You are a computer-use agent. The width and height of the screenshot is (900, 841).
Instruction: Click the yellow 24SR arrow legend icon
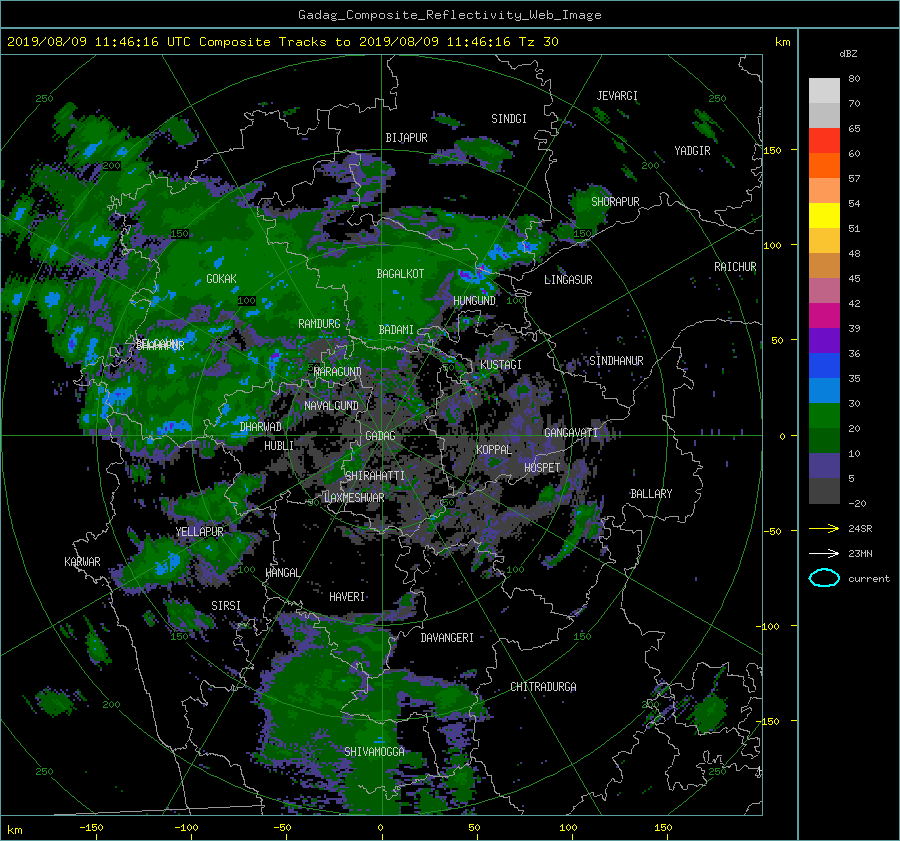[x=824, y=528]
